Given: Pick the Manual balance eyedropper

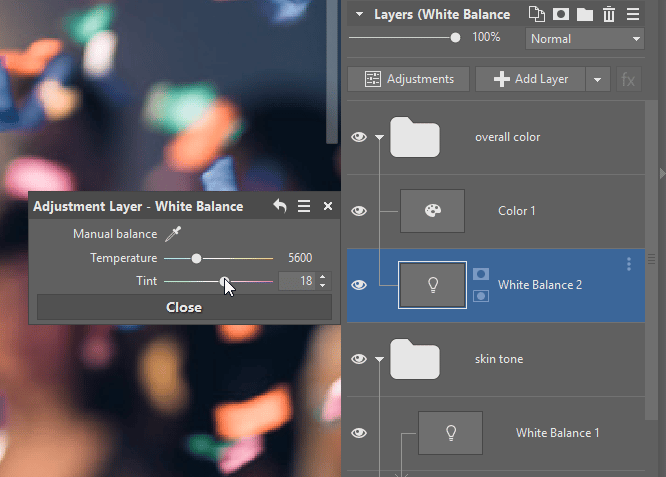Looking at the screenshot, I should 173,234.
